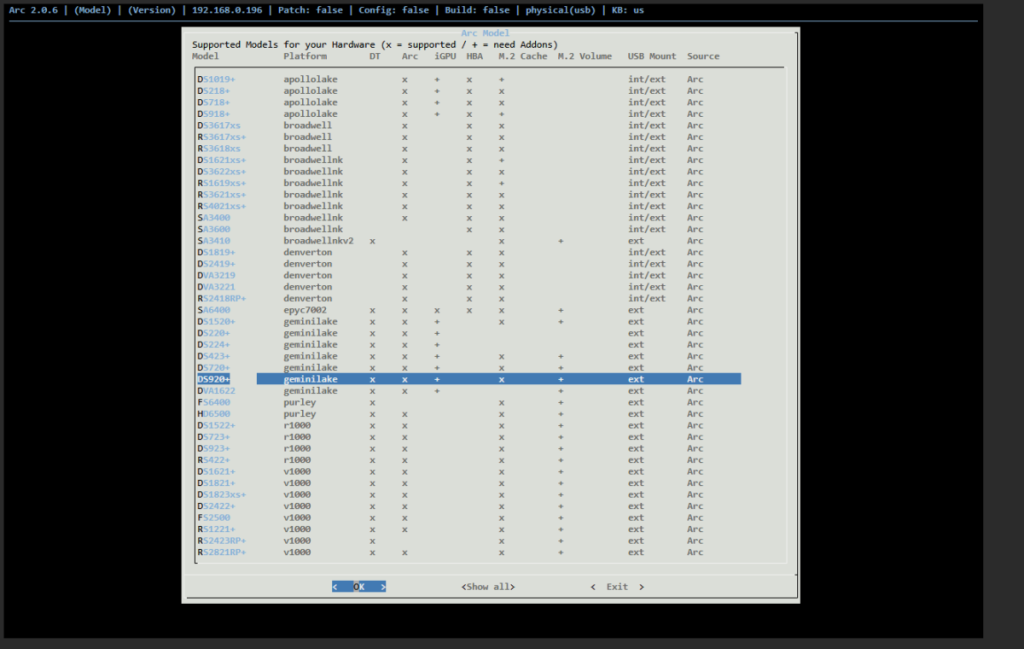Pick the DVA3221 denverton model
This screenshot has width=1024, height=649.
tap(216, 287)
